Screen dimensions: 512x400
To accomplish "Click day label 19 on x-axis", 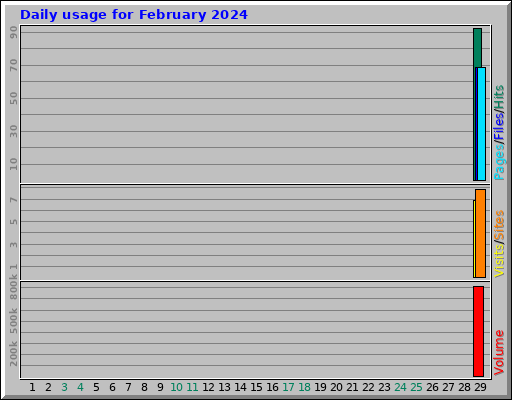I will pyautogui.click(x=320, y=387).
